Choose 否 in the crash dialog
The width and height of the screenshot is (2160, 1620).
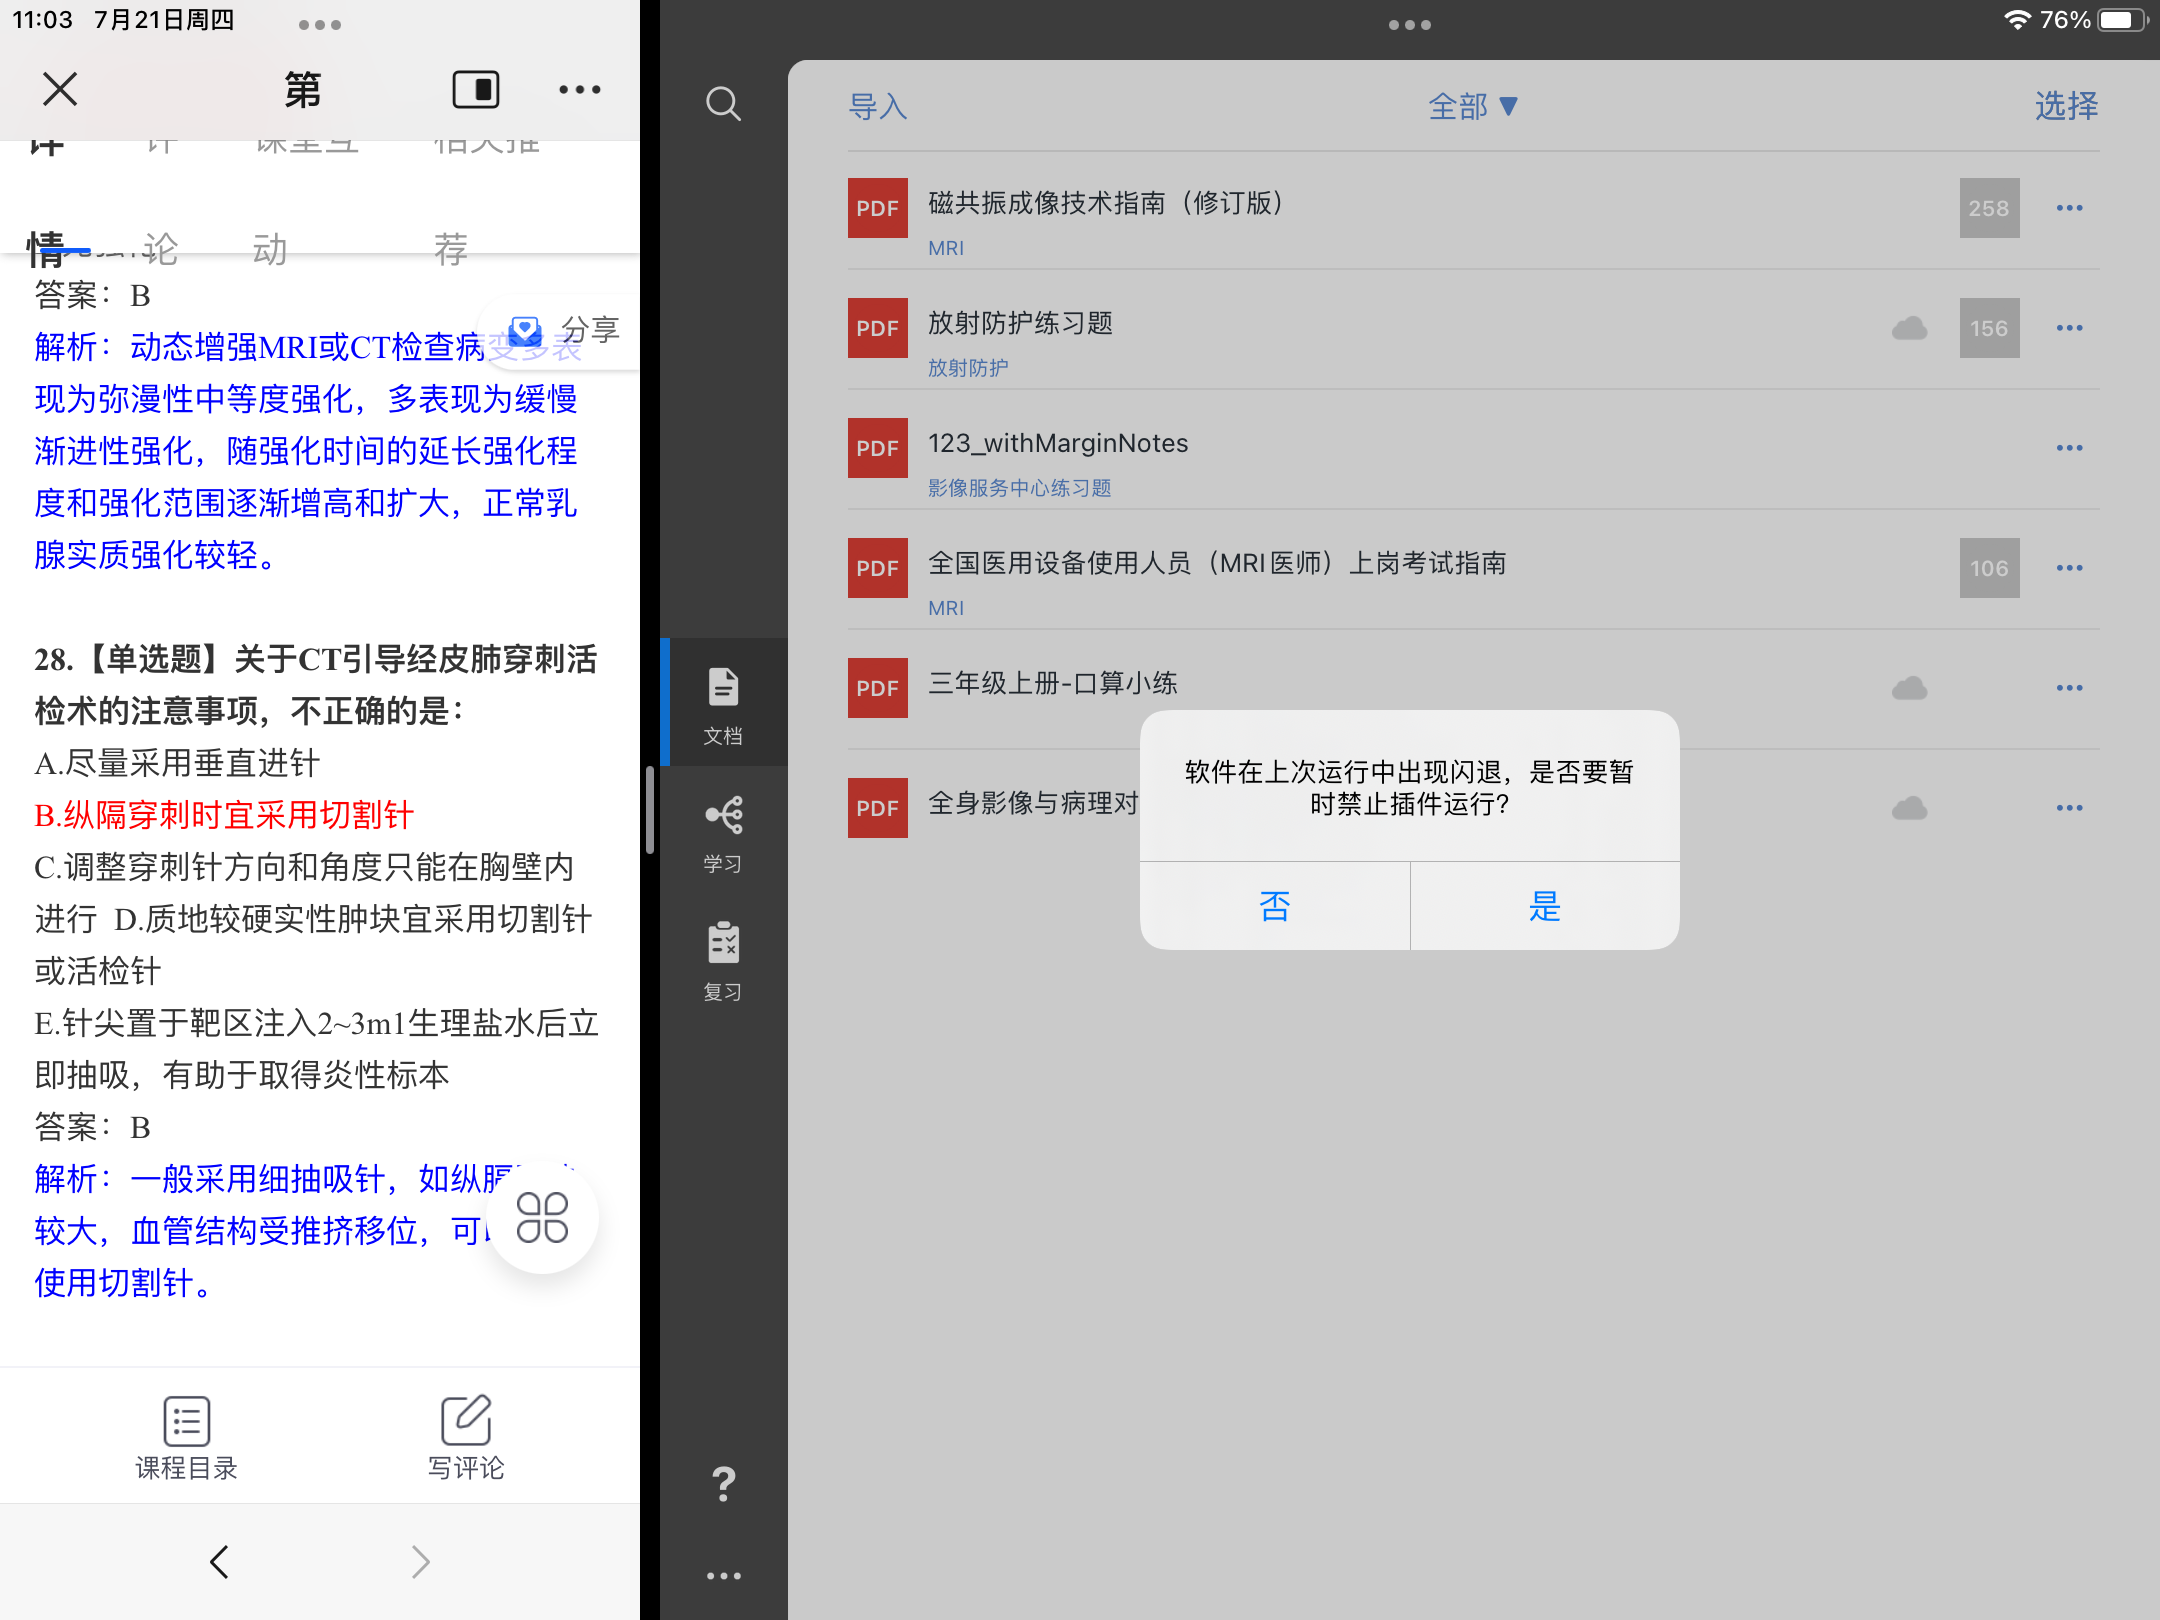(1274, 906)
